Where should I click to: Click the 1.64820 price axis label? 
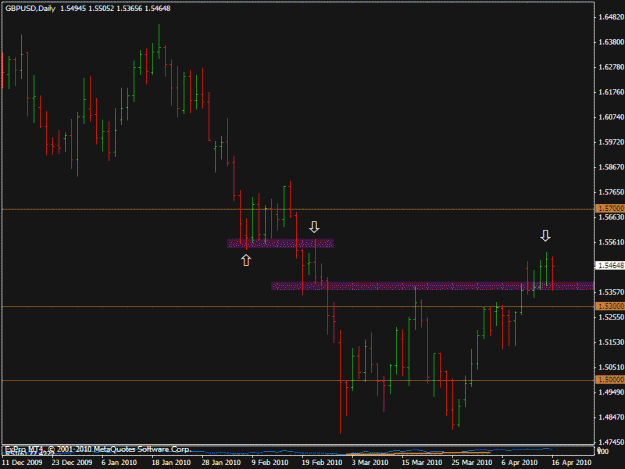click(611, 17)
